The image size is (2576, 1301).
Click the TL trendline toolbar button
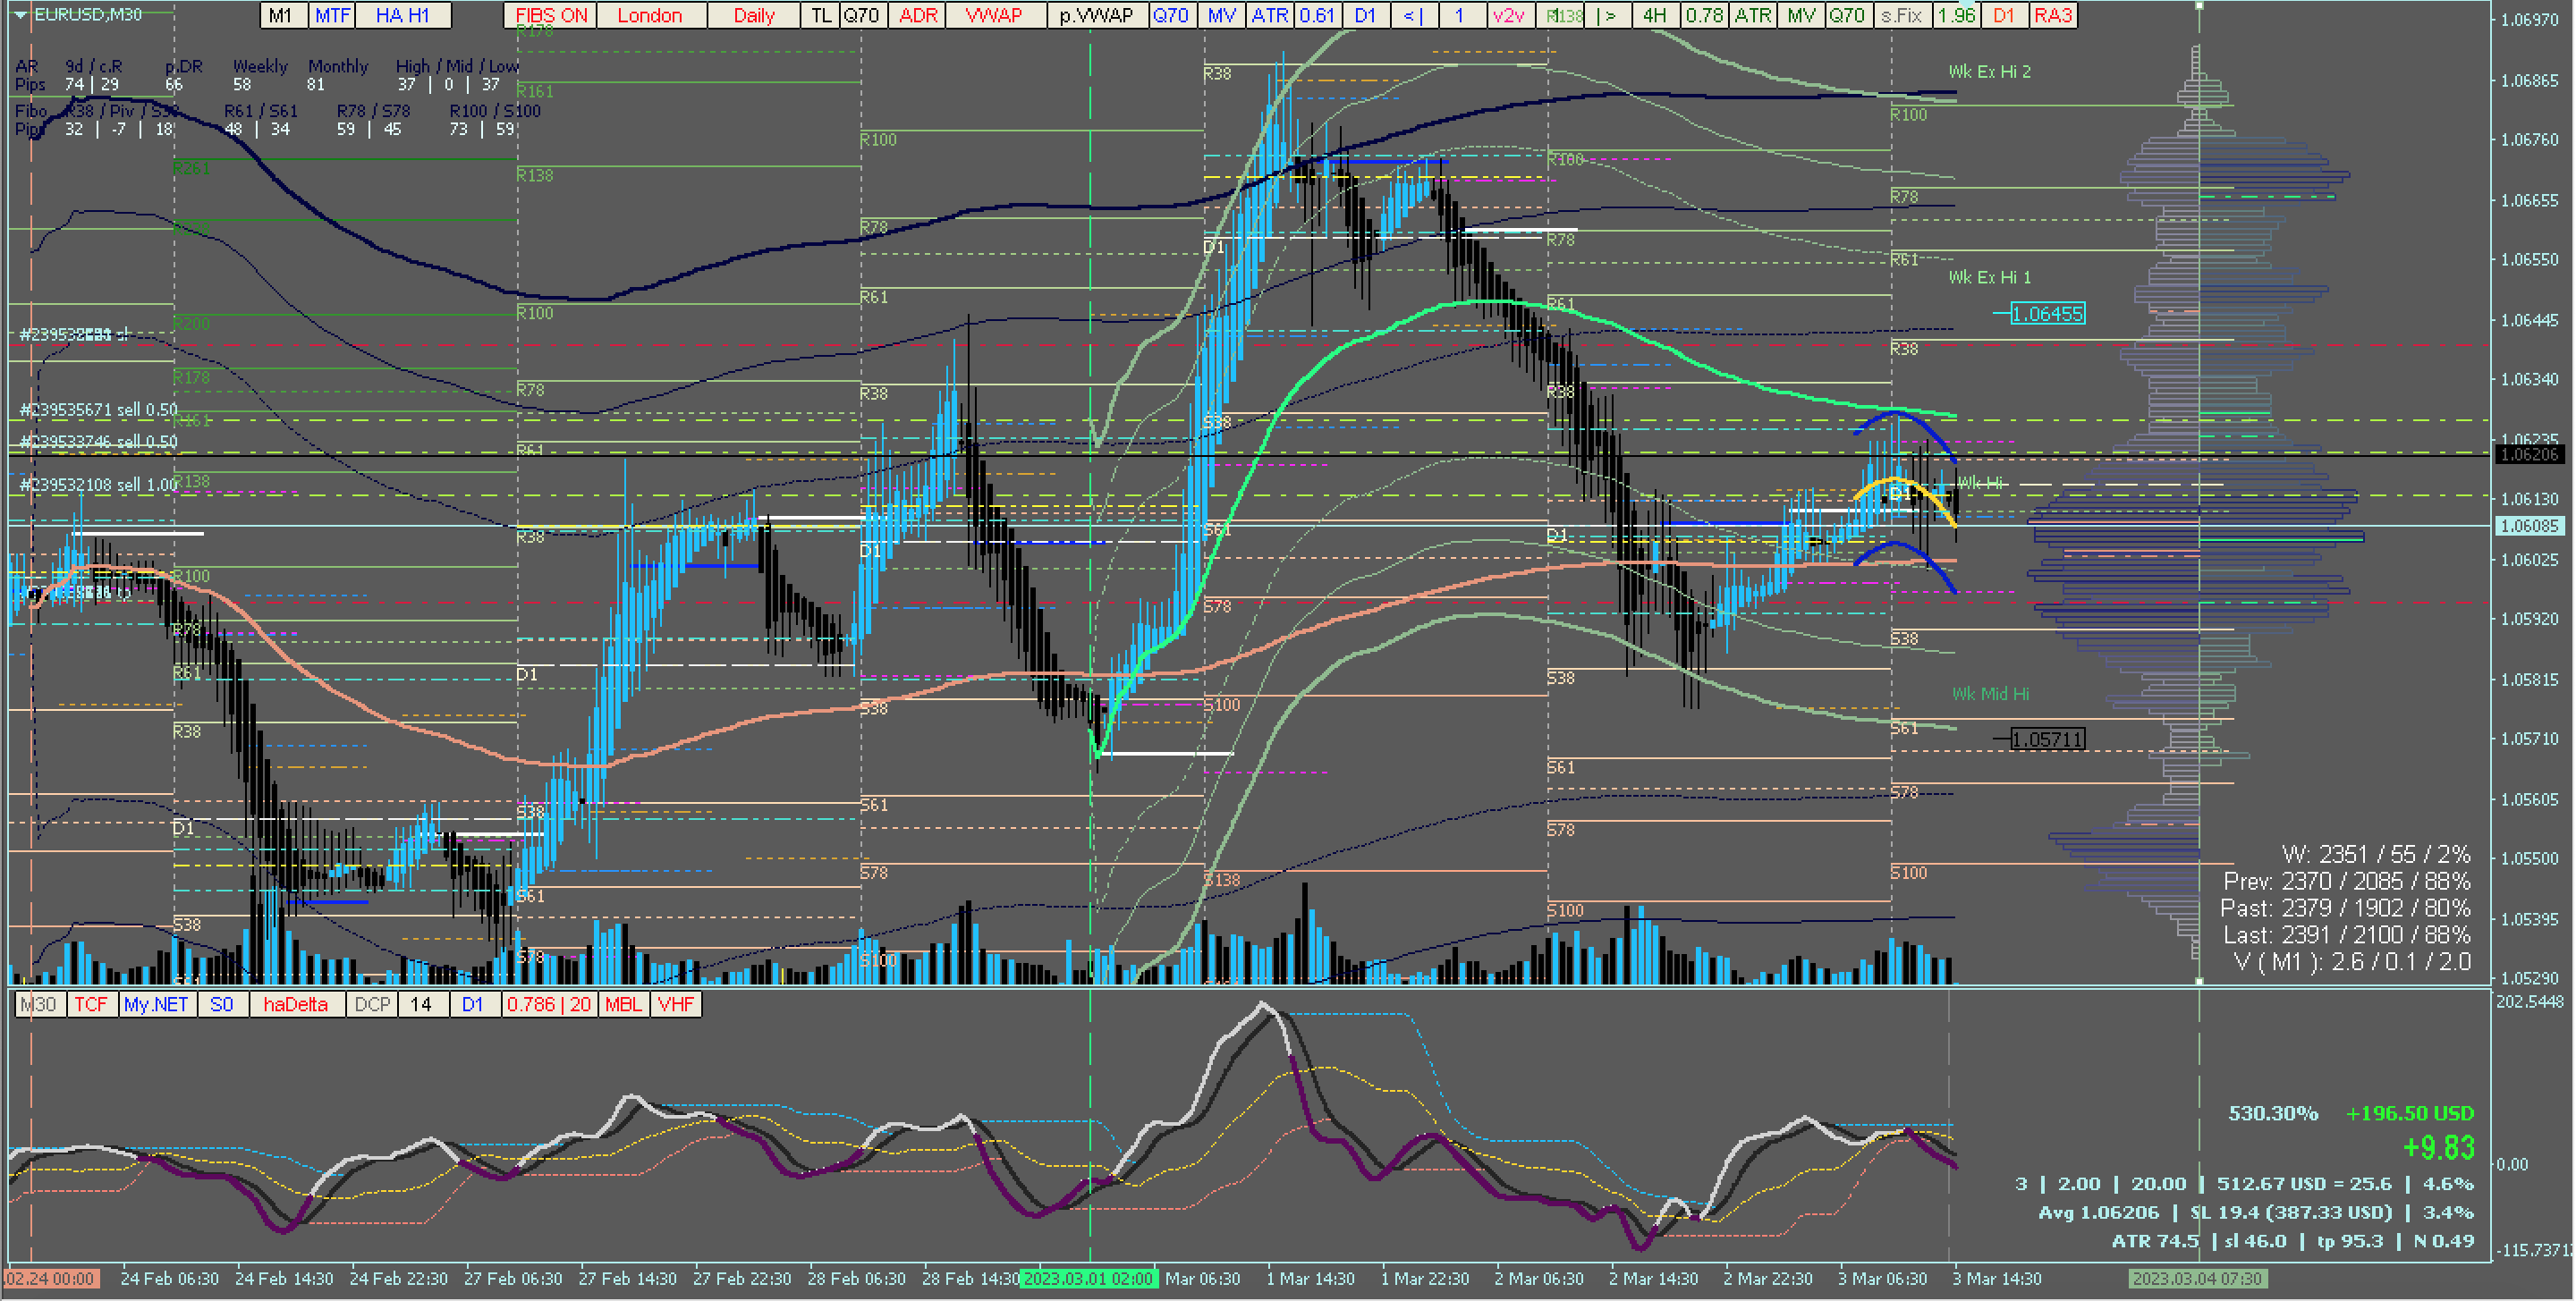820,15
